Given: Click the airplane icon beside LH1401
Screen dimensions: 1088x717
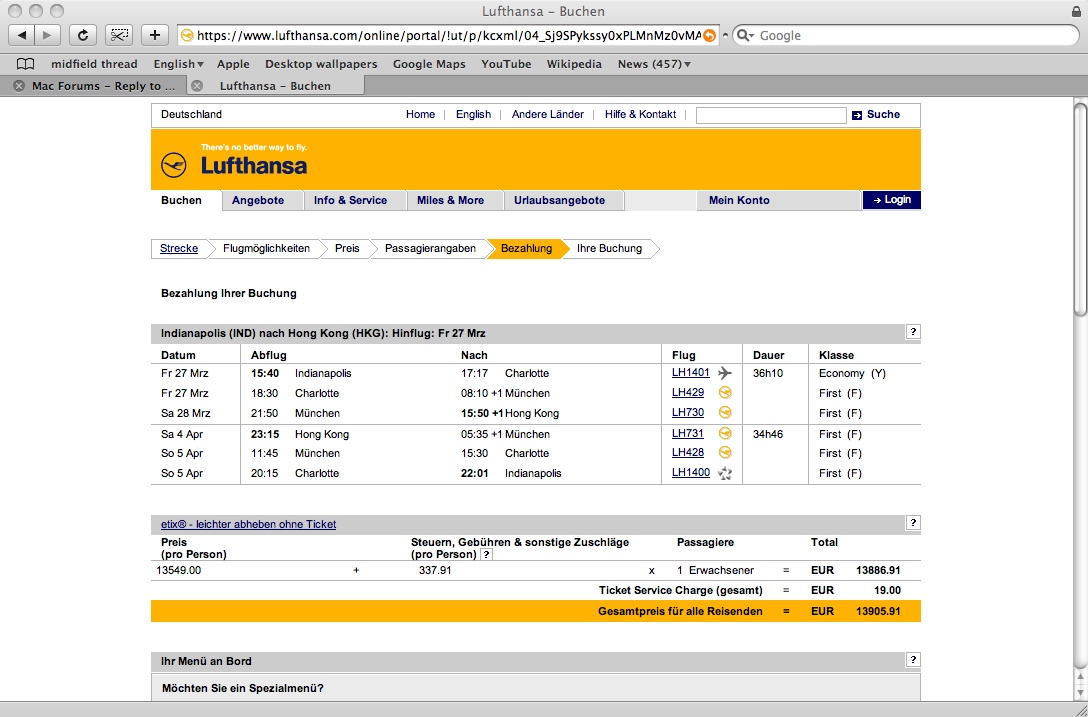Looking at the screenshot, I should coord(724,373).
